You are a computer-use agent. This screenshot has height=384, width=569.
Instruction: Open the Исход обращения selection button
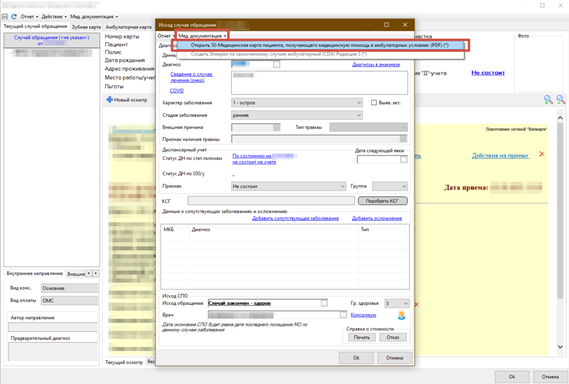pos(324,303)
